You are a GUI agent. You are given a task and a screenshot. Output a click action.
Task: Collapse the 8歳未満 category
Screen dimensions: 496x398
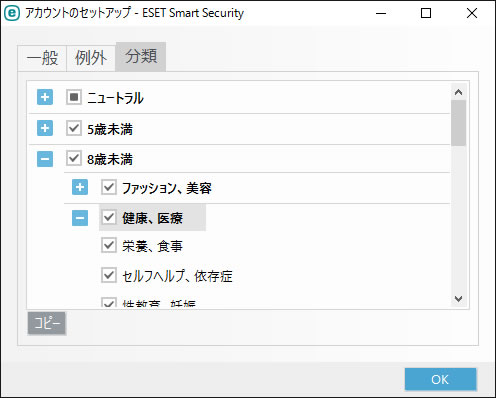[x=45, y=159]
